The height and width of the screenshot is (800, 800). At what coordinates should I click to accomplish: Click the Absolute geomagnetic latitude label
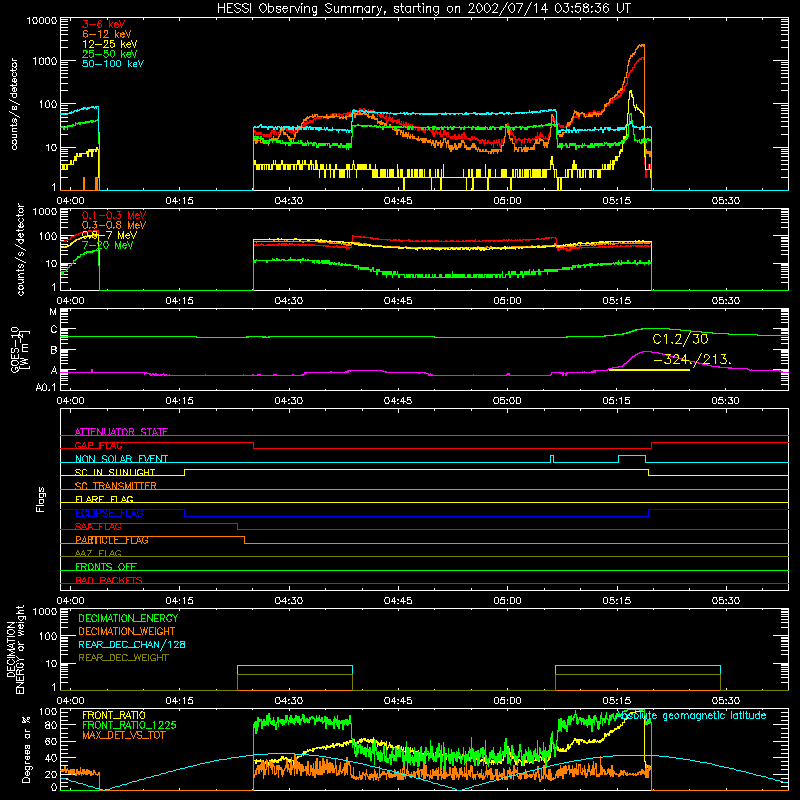[691, 715]
